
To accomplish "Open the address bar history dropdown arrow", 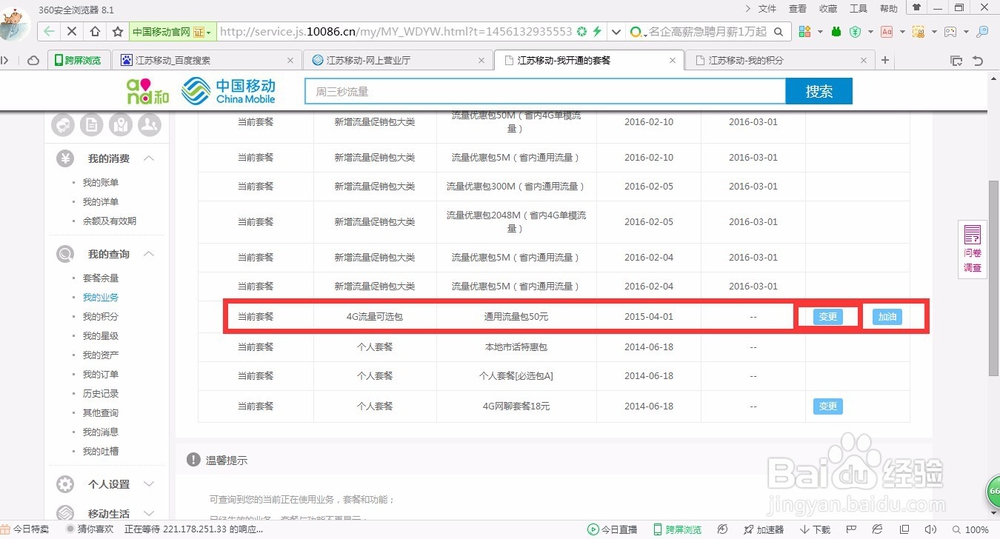I will pyautogui.click(x=615, y=31).
